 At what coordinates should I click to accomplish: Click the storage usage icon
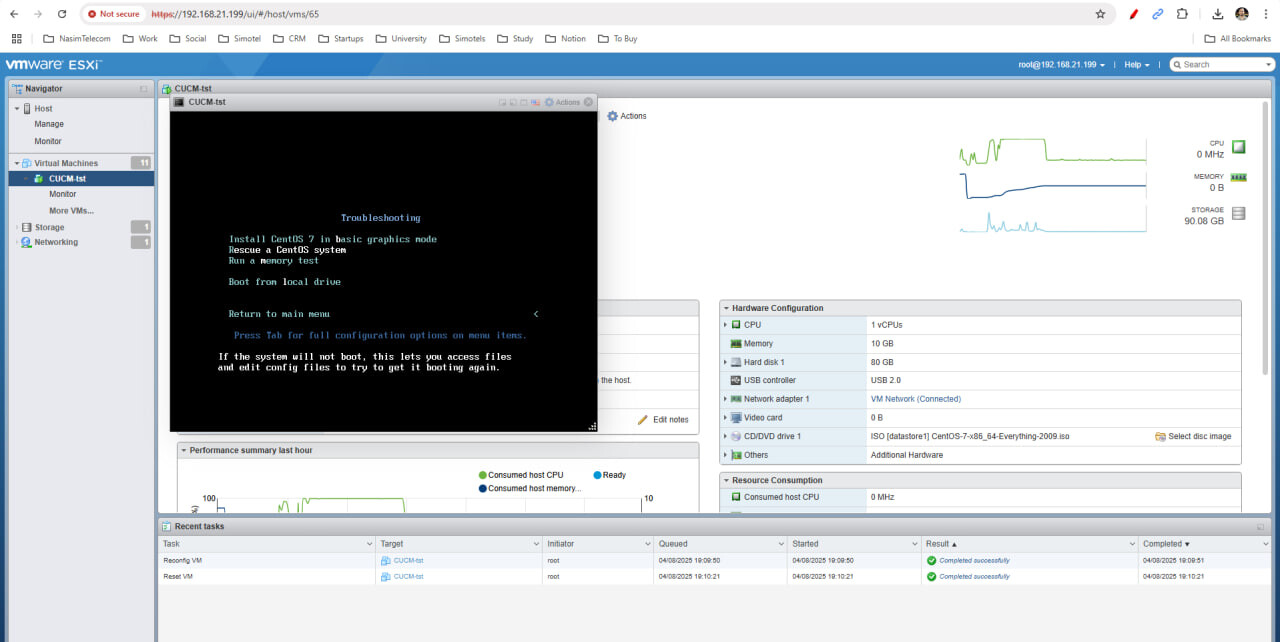[1239, 213]
